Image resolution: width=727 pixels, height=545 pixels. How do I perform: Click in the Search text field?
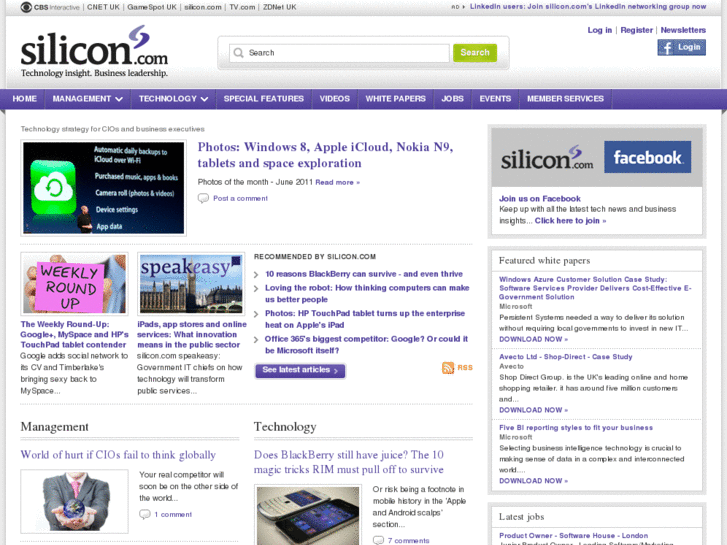339,53
